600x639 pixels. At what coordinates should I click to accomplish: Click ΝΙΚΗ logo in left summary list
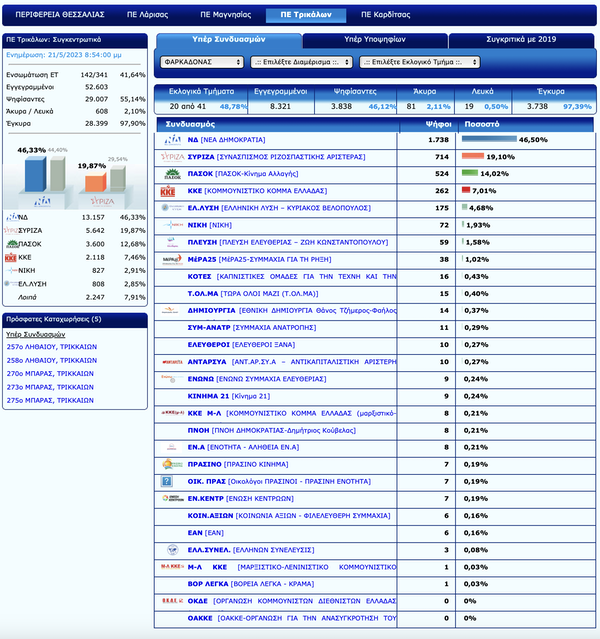[x=11, y=271]
